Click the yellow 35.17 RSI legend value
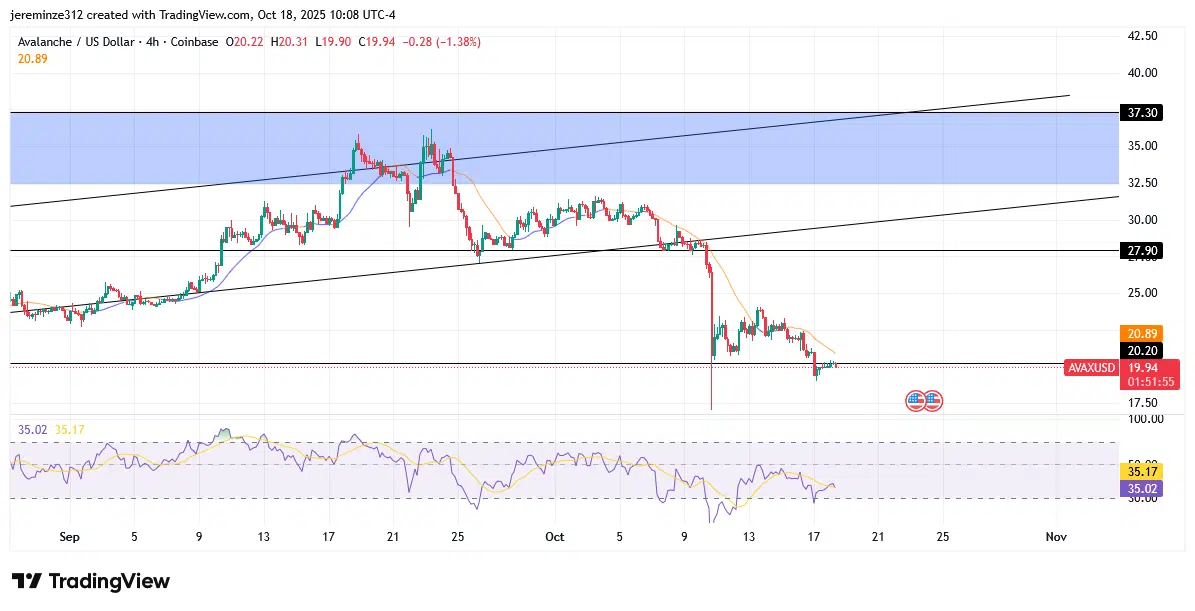Image resolution: width=1195 pixels, height=611 pixels. pos(69,430)
